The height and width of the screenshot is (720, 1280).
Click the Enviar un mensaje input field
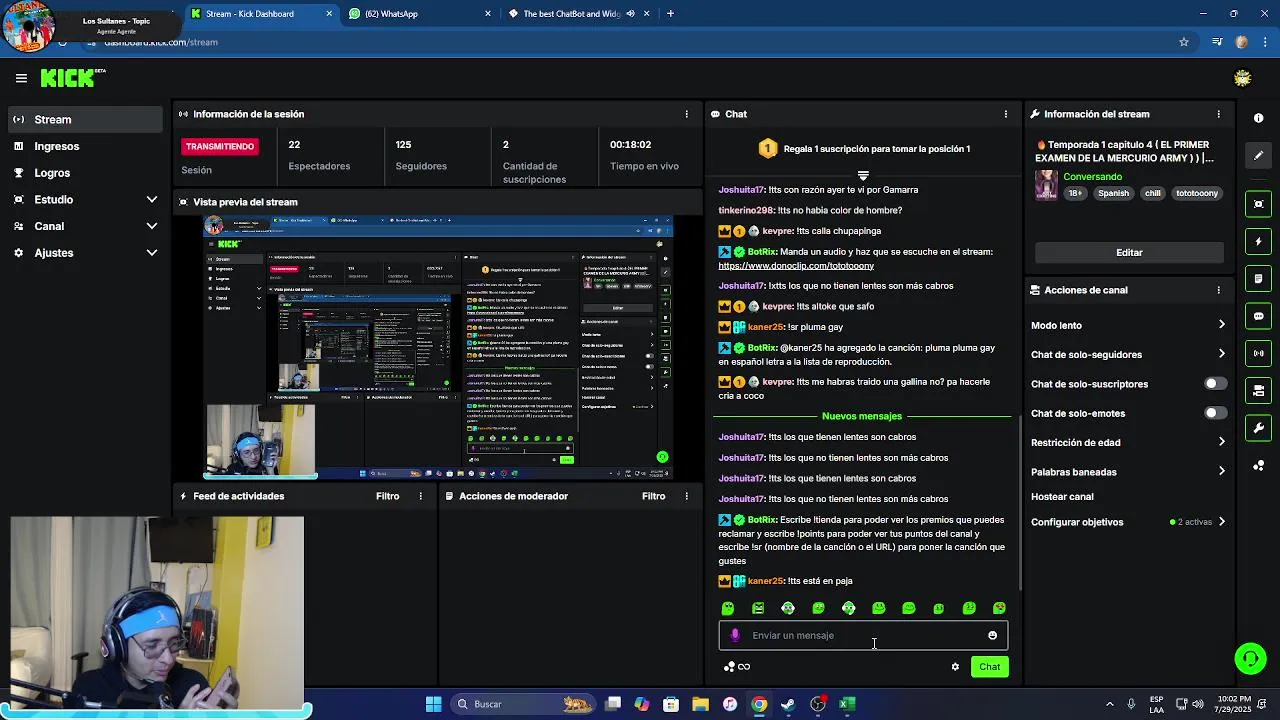863,635
